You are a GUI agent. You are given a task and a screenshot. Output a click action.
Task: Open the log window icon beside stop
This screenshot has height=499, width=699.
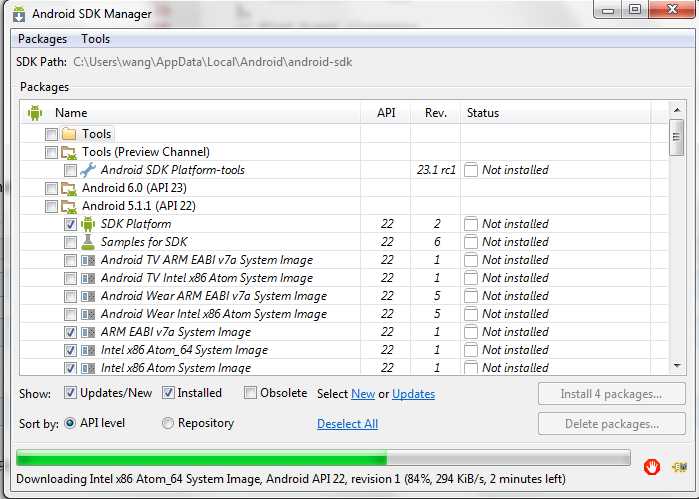tap(679, 467)
